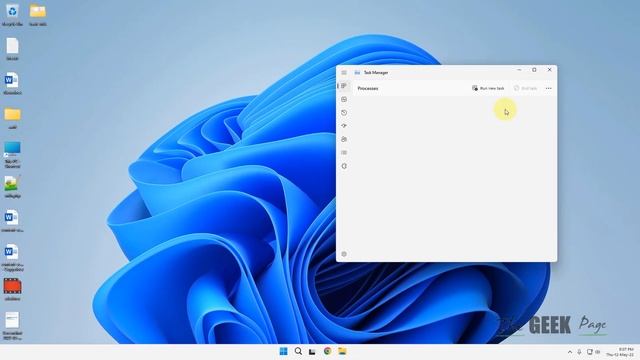Click the End task button

[525, 88]
